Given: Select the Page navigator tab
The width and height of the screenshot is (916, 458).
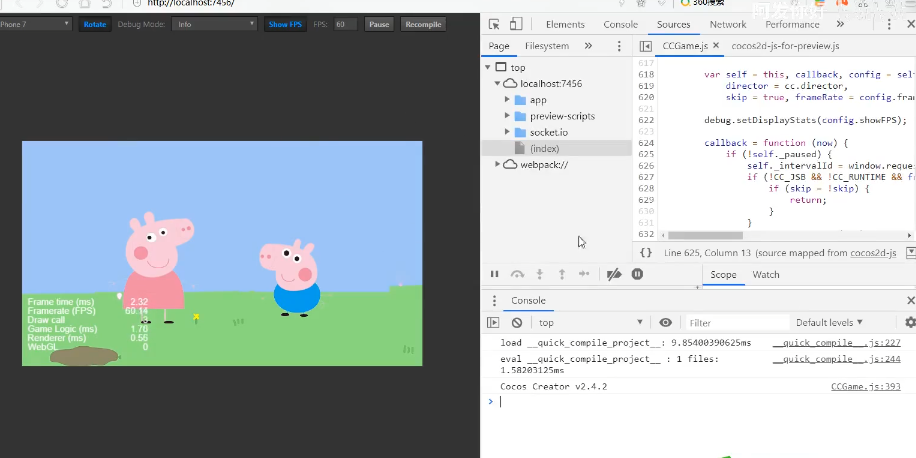Looking at the screenshot, I should click(499, 46).
